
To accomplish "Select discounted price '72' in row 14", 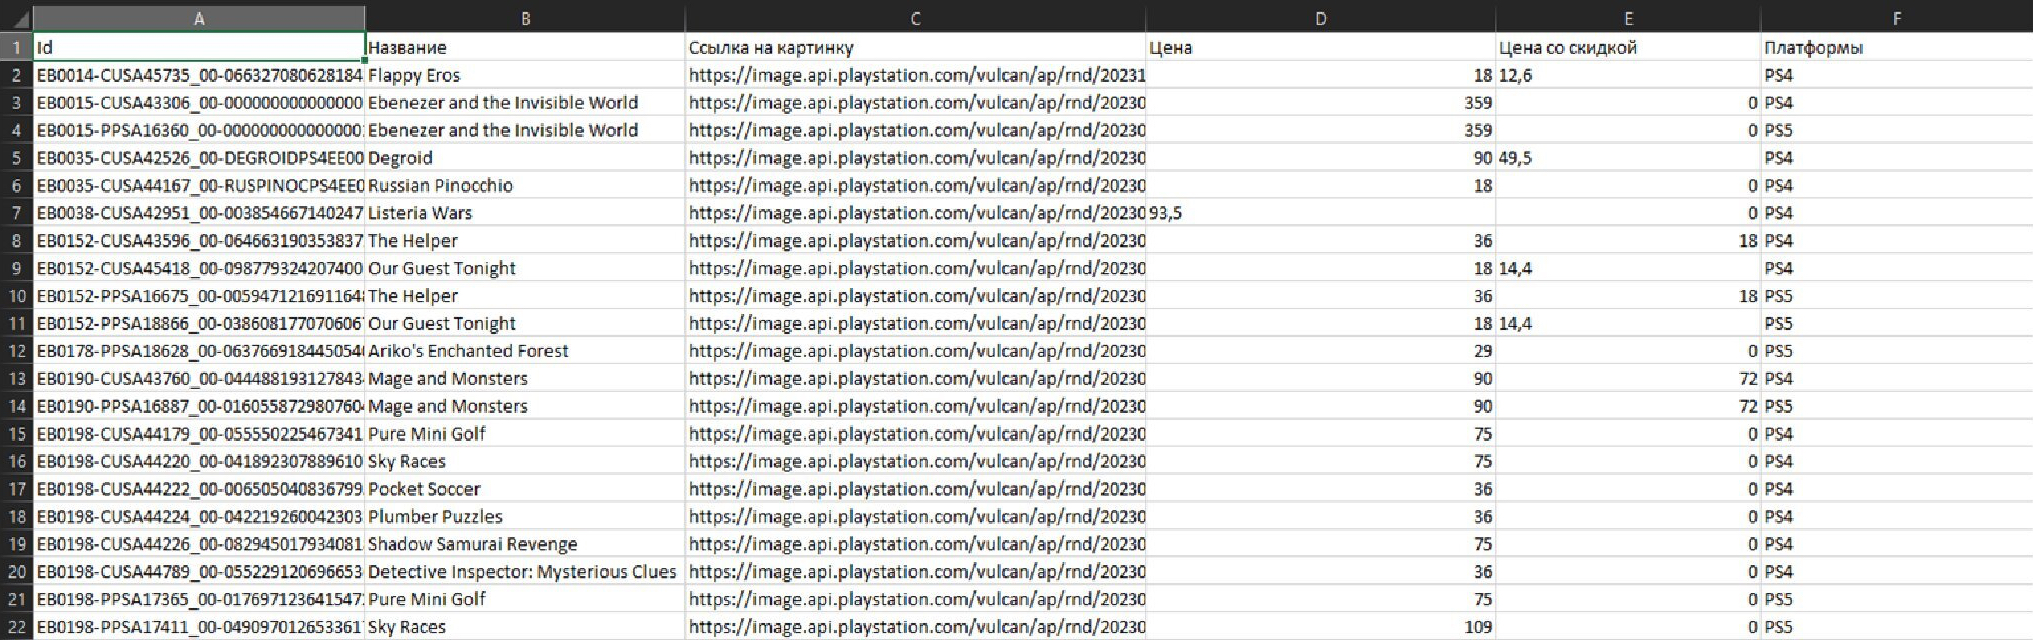I will coord(1628,406).
